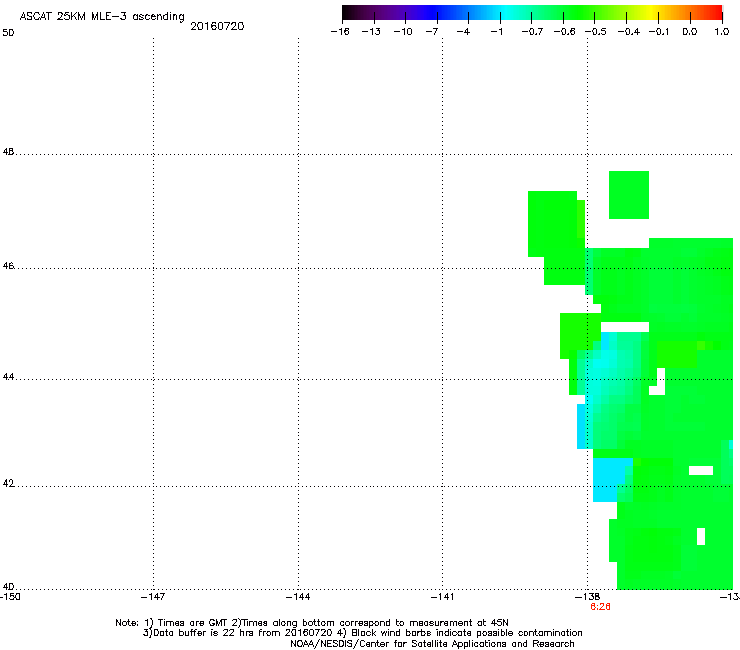This screenshot has width=740, height=650.
Task: Click the colorbar label -0.6
Action: (x=564, y=32)
